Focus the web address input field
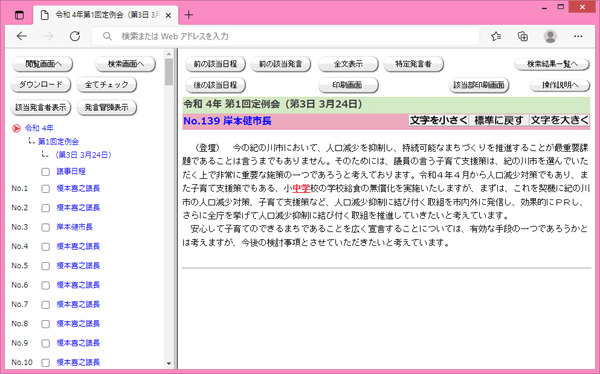Screen dimensions: 600x374 click(285, 36)
